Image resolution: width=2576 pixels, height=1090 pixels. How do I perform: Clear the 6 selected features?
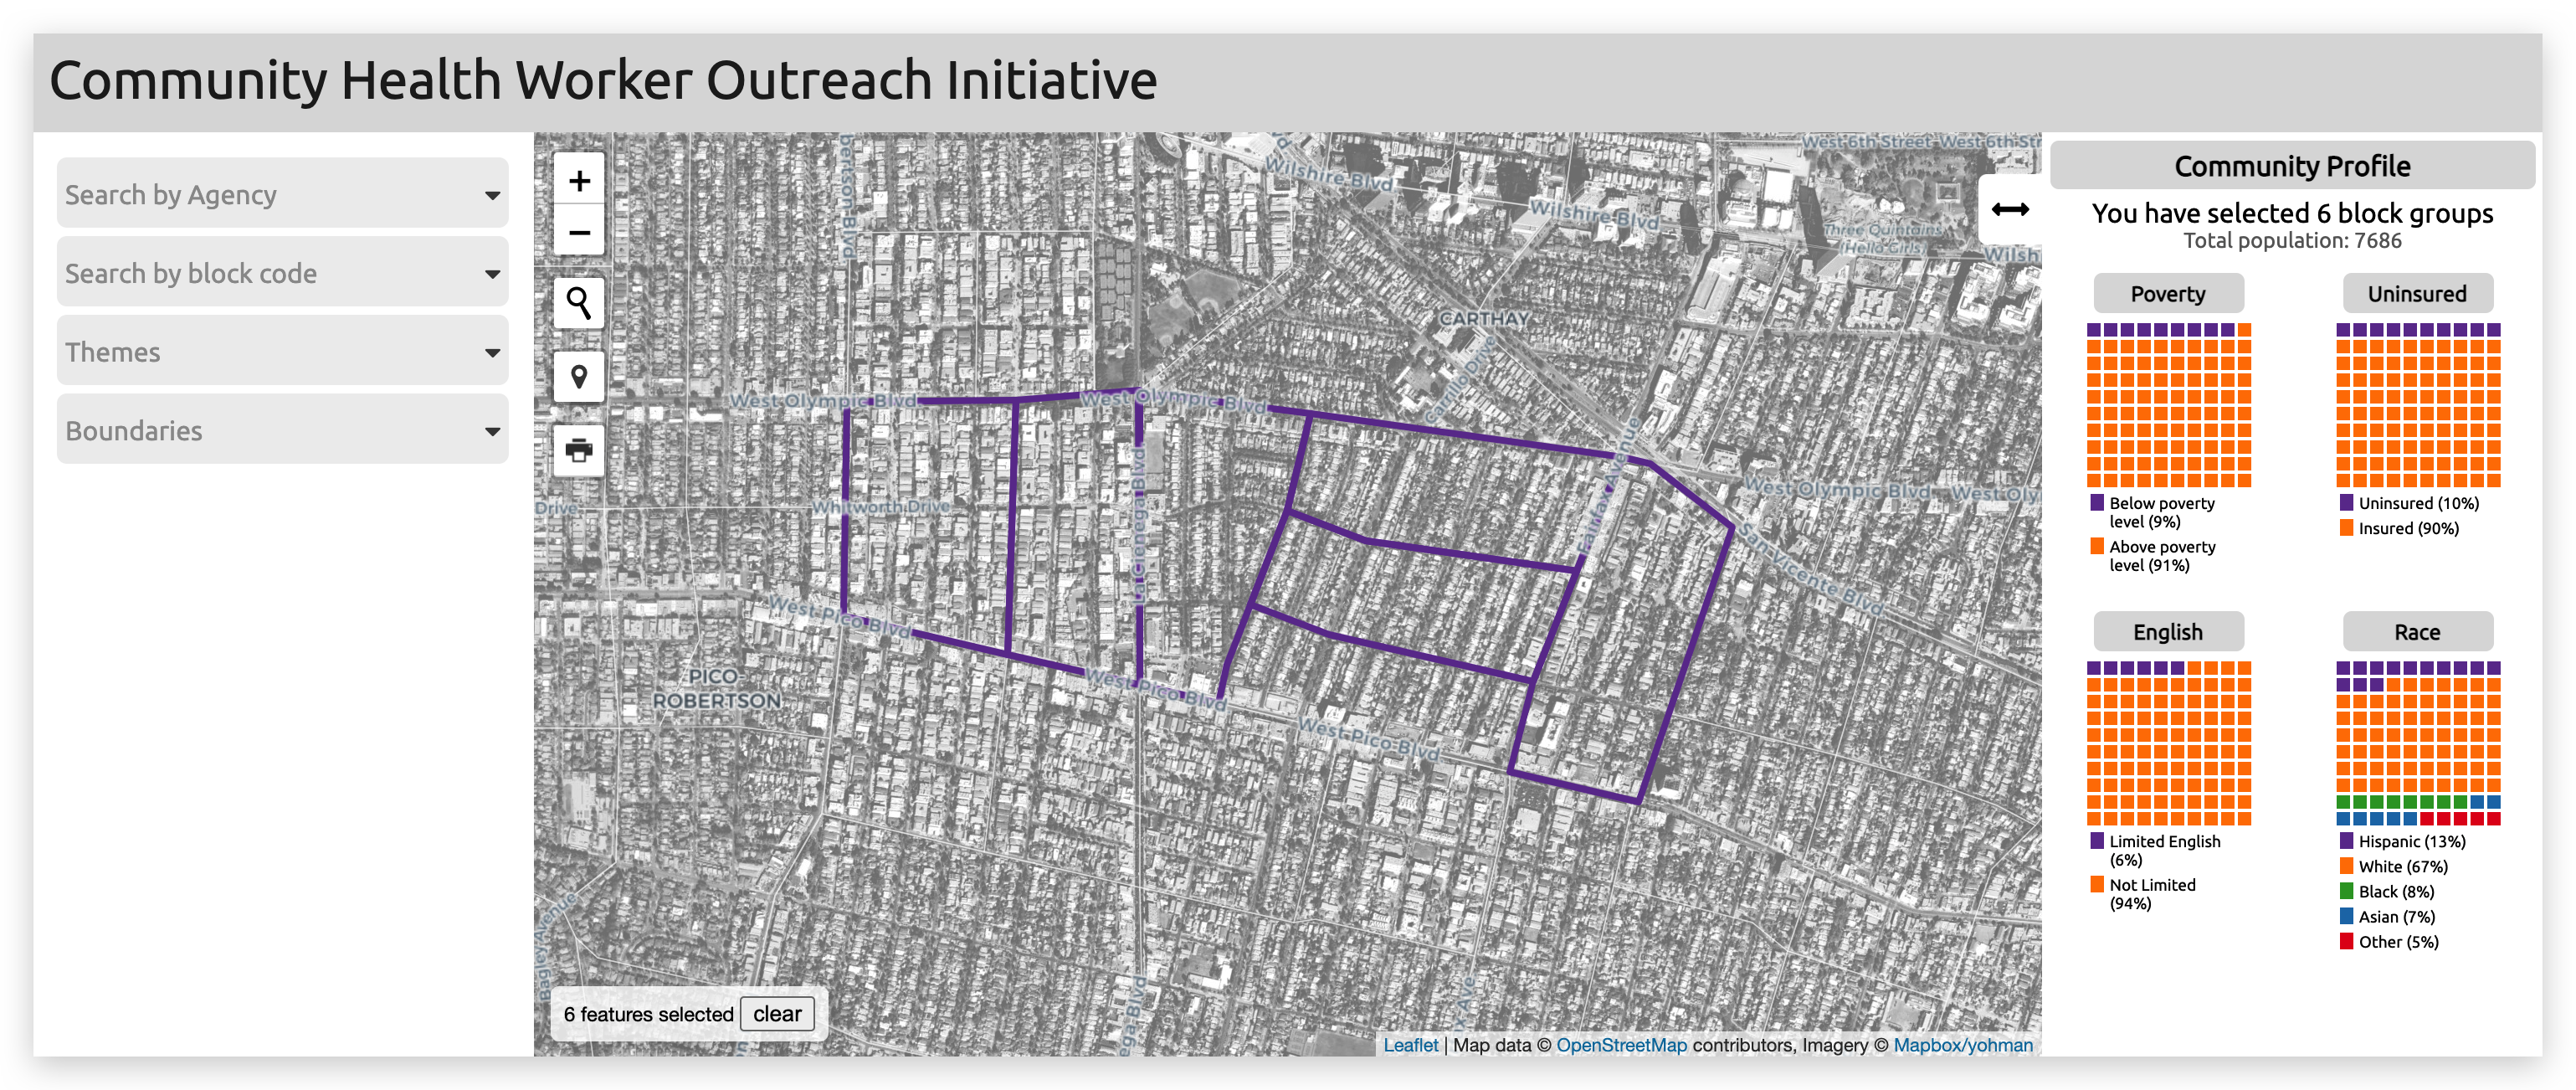pos(777,1014)
